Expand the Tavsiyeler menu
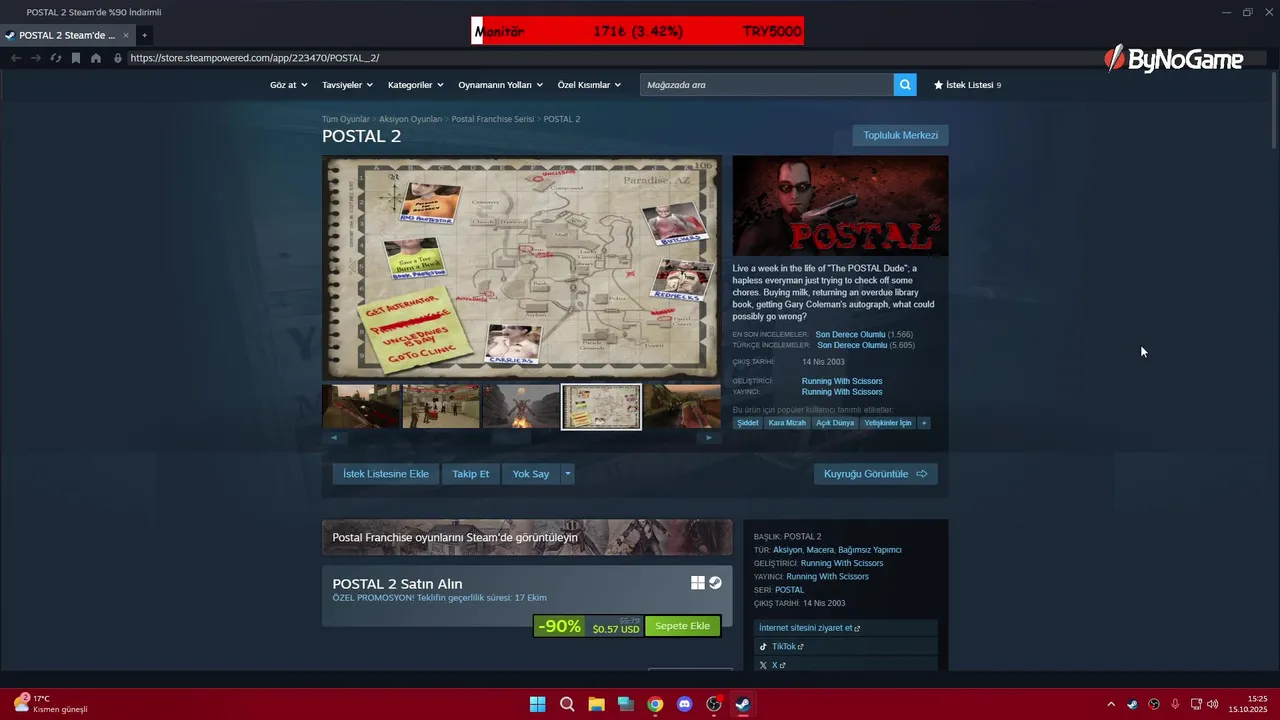This screenshot has width=1280, height=720. click(346, 85)
